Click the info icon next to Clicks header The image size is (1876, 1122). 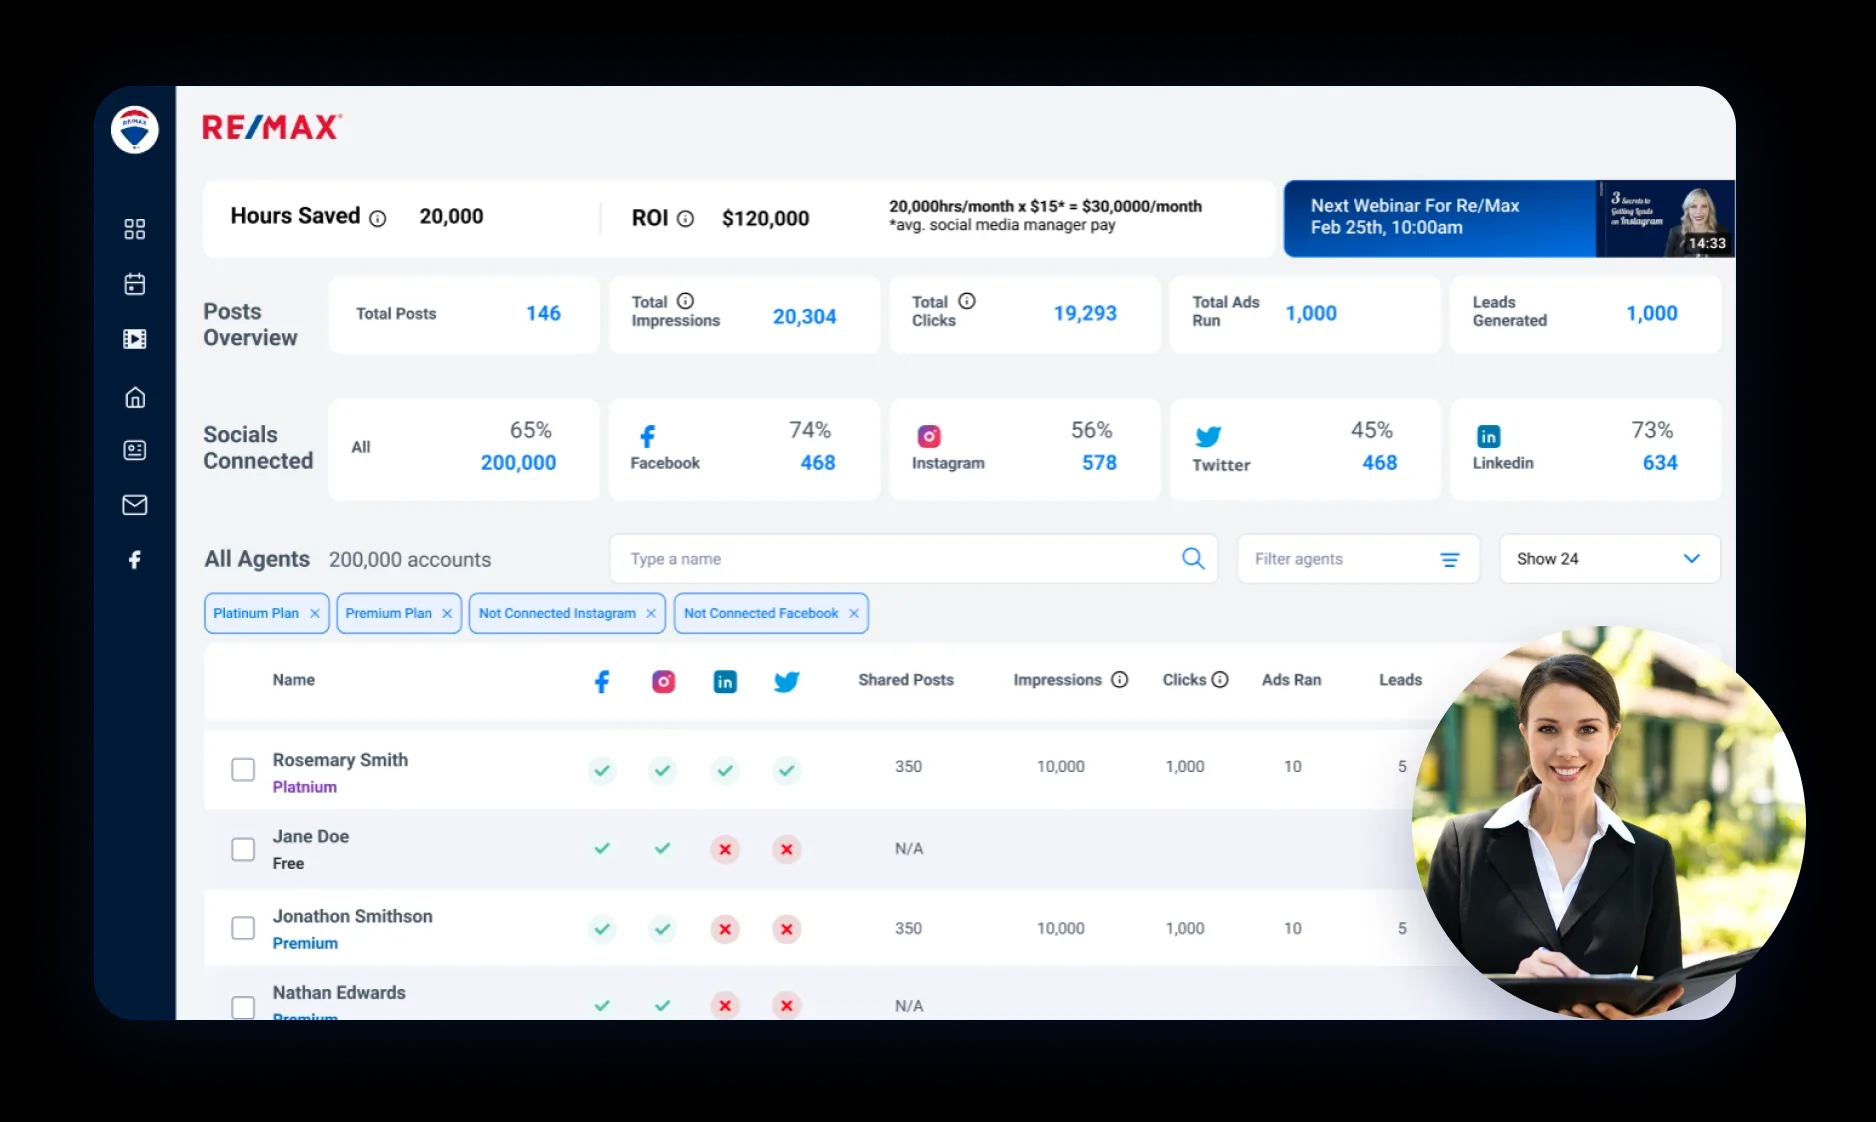coord(1220,680)
